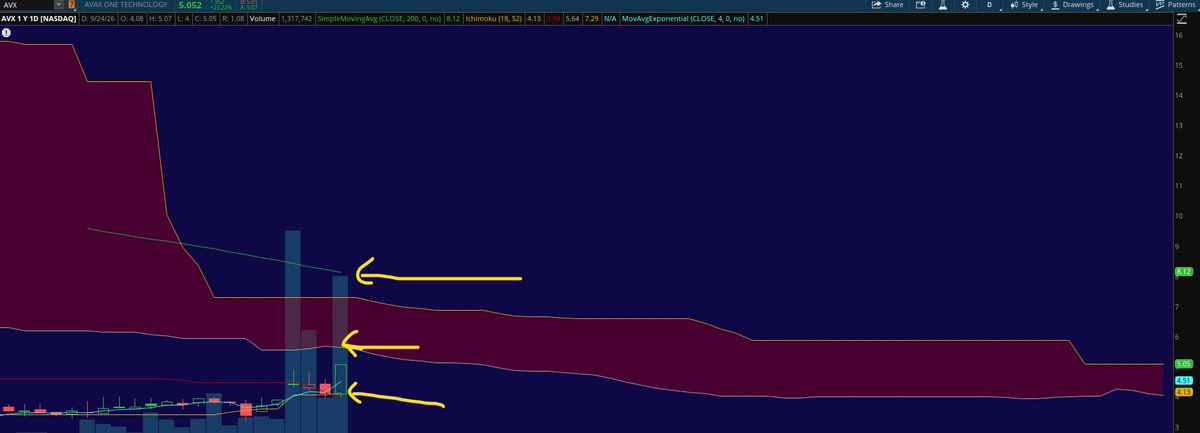Click the AVX 1 Y 1D [NASDAQ] title

38,18
